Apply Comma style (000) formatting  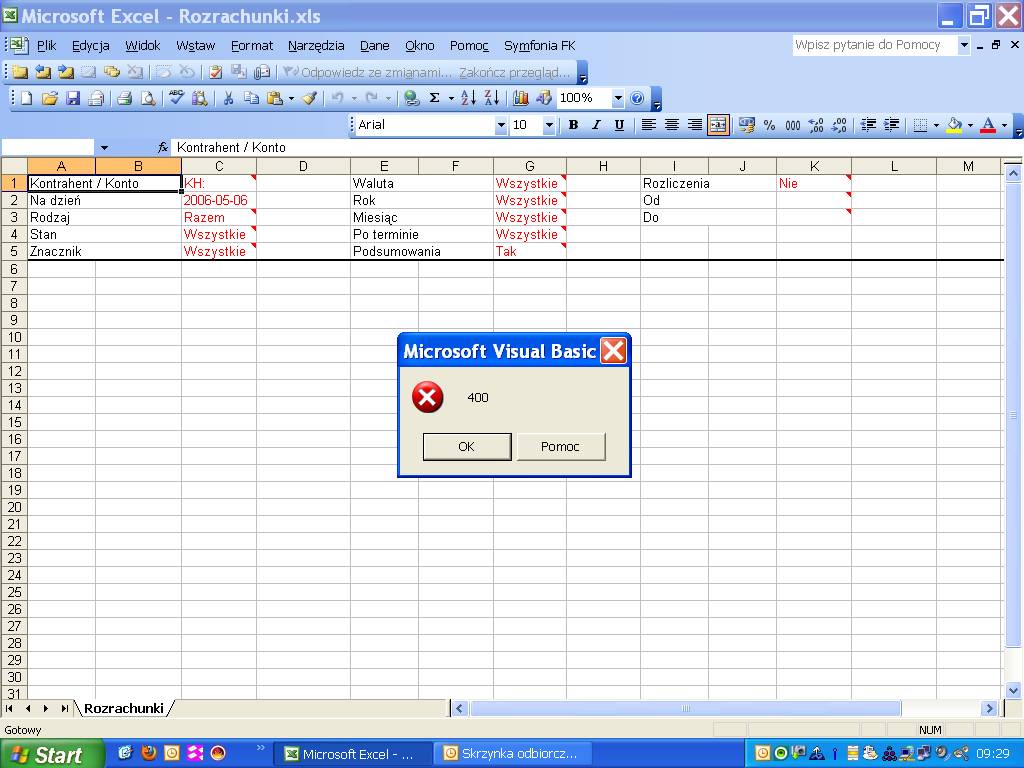pos(793,125)
